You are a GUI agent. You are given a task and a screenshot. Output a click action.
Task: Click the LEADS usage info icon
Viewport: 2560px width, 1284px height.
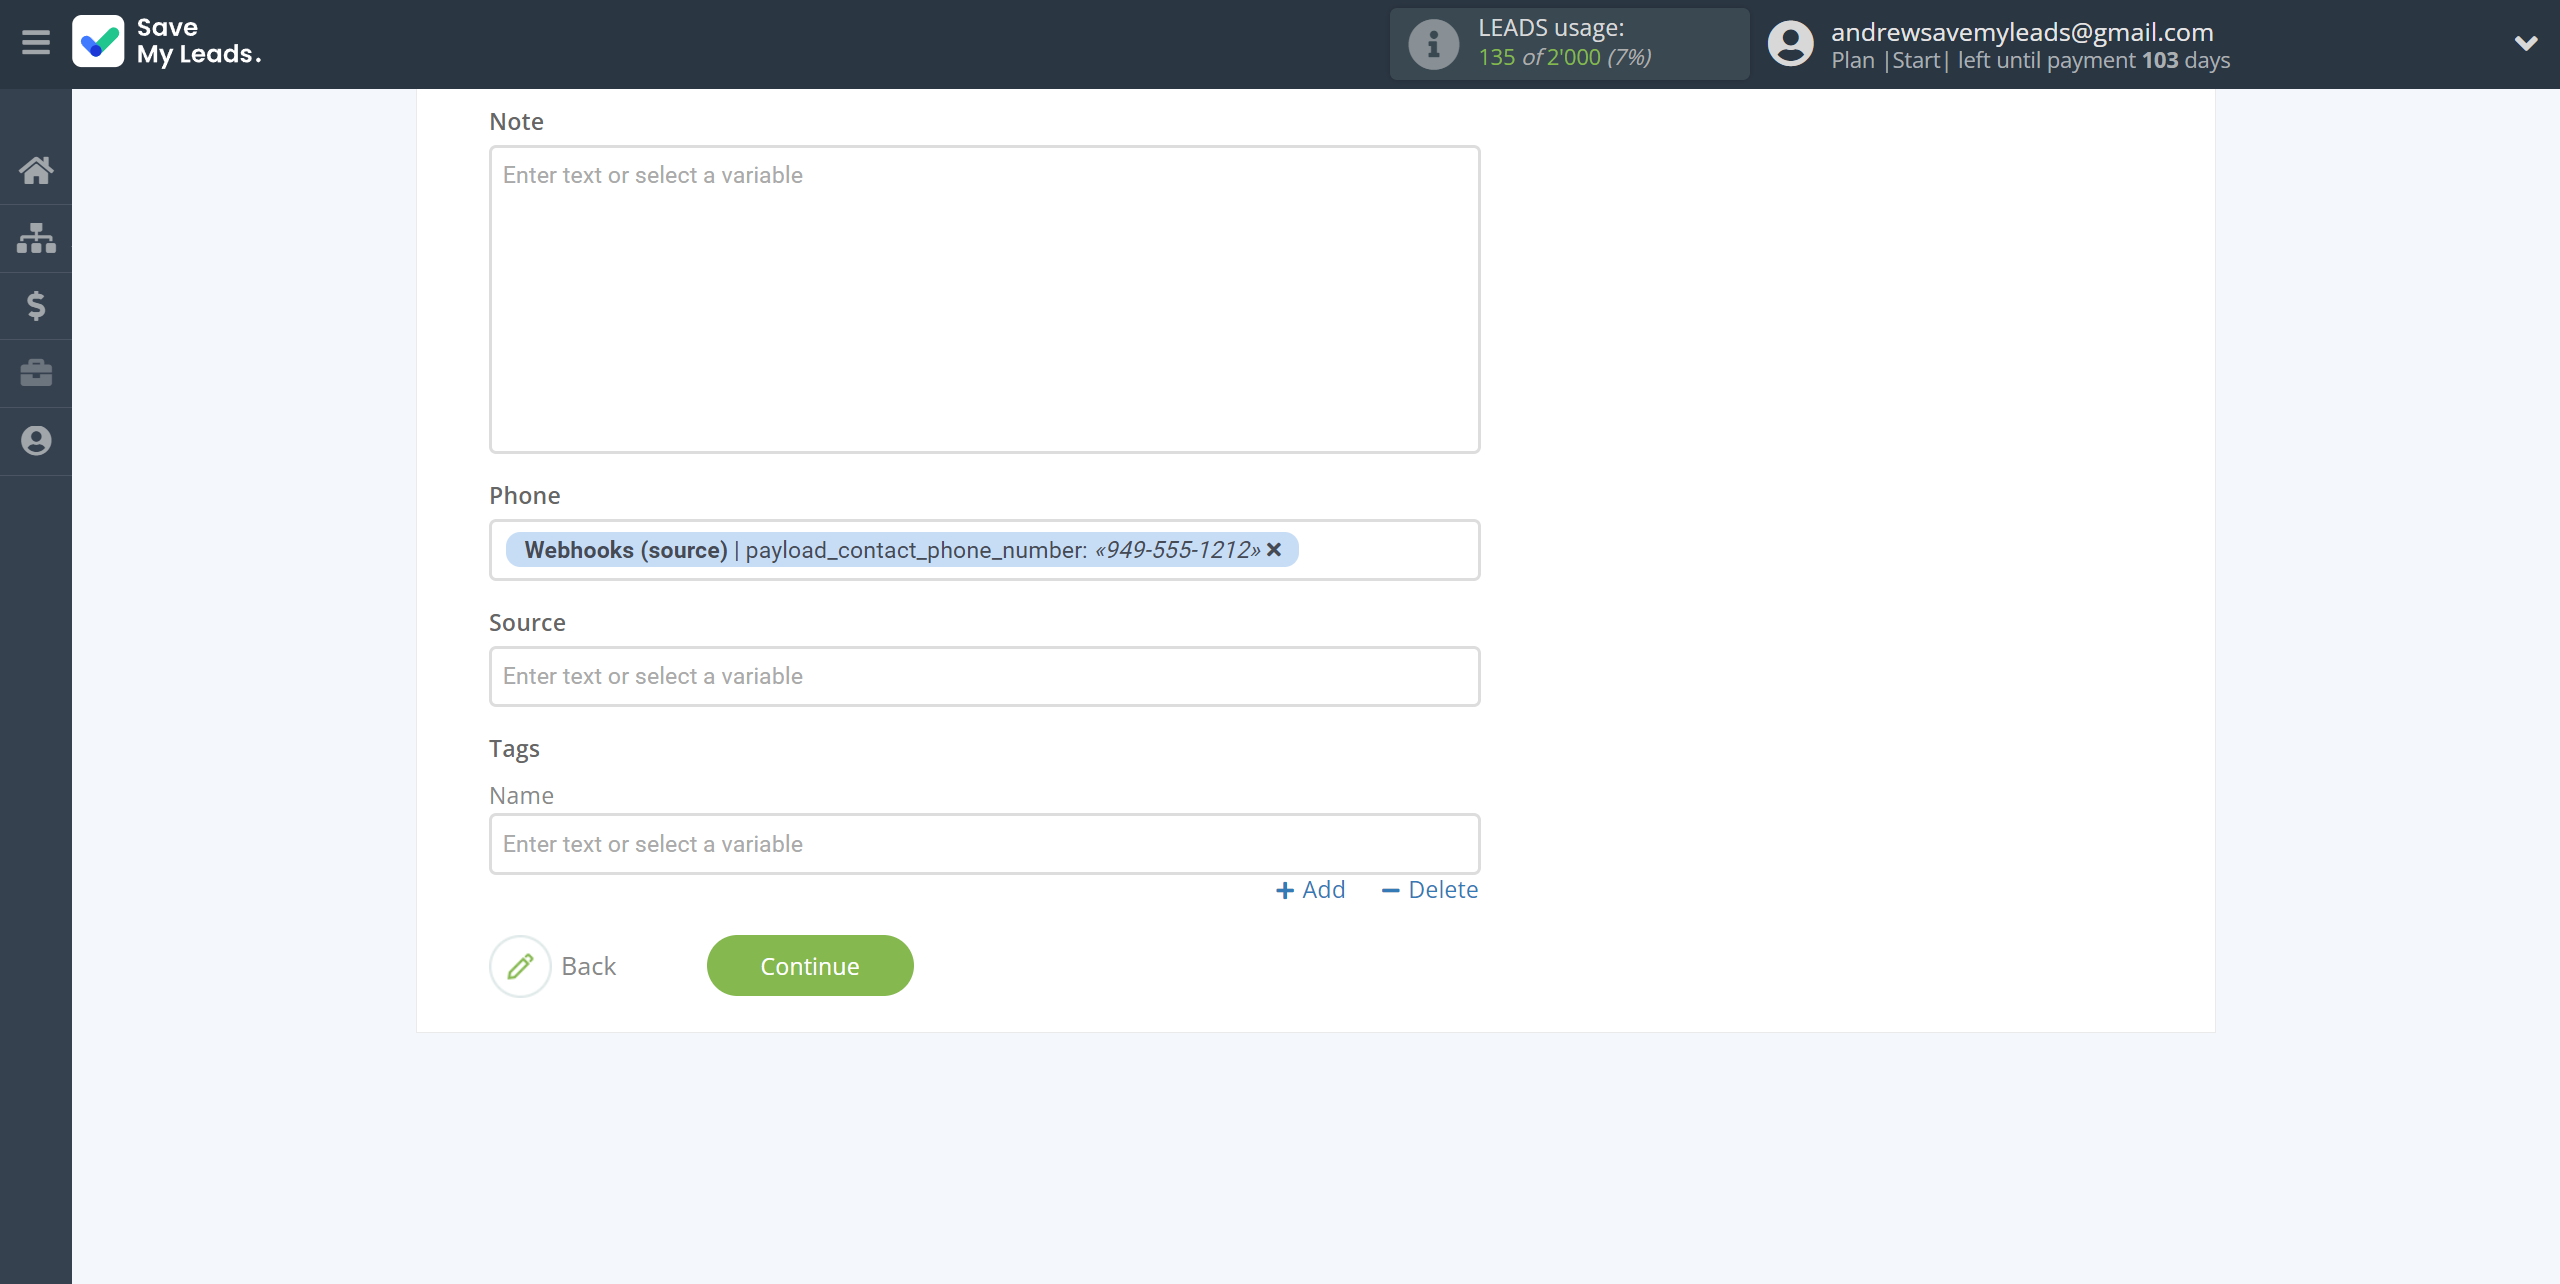pos(1433,44)
